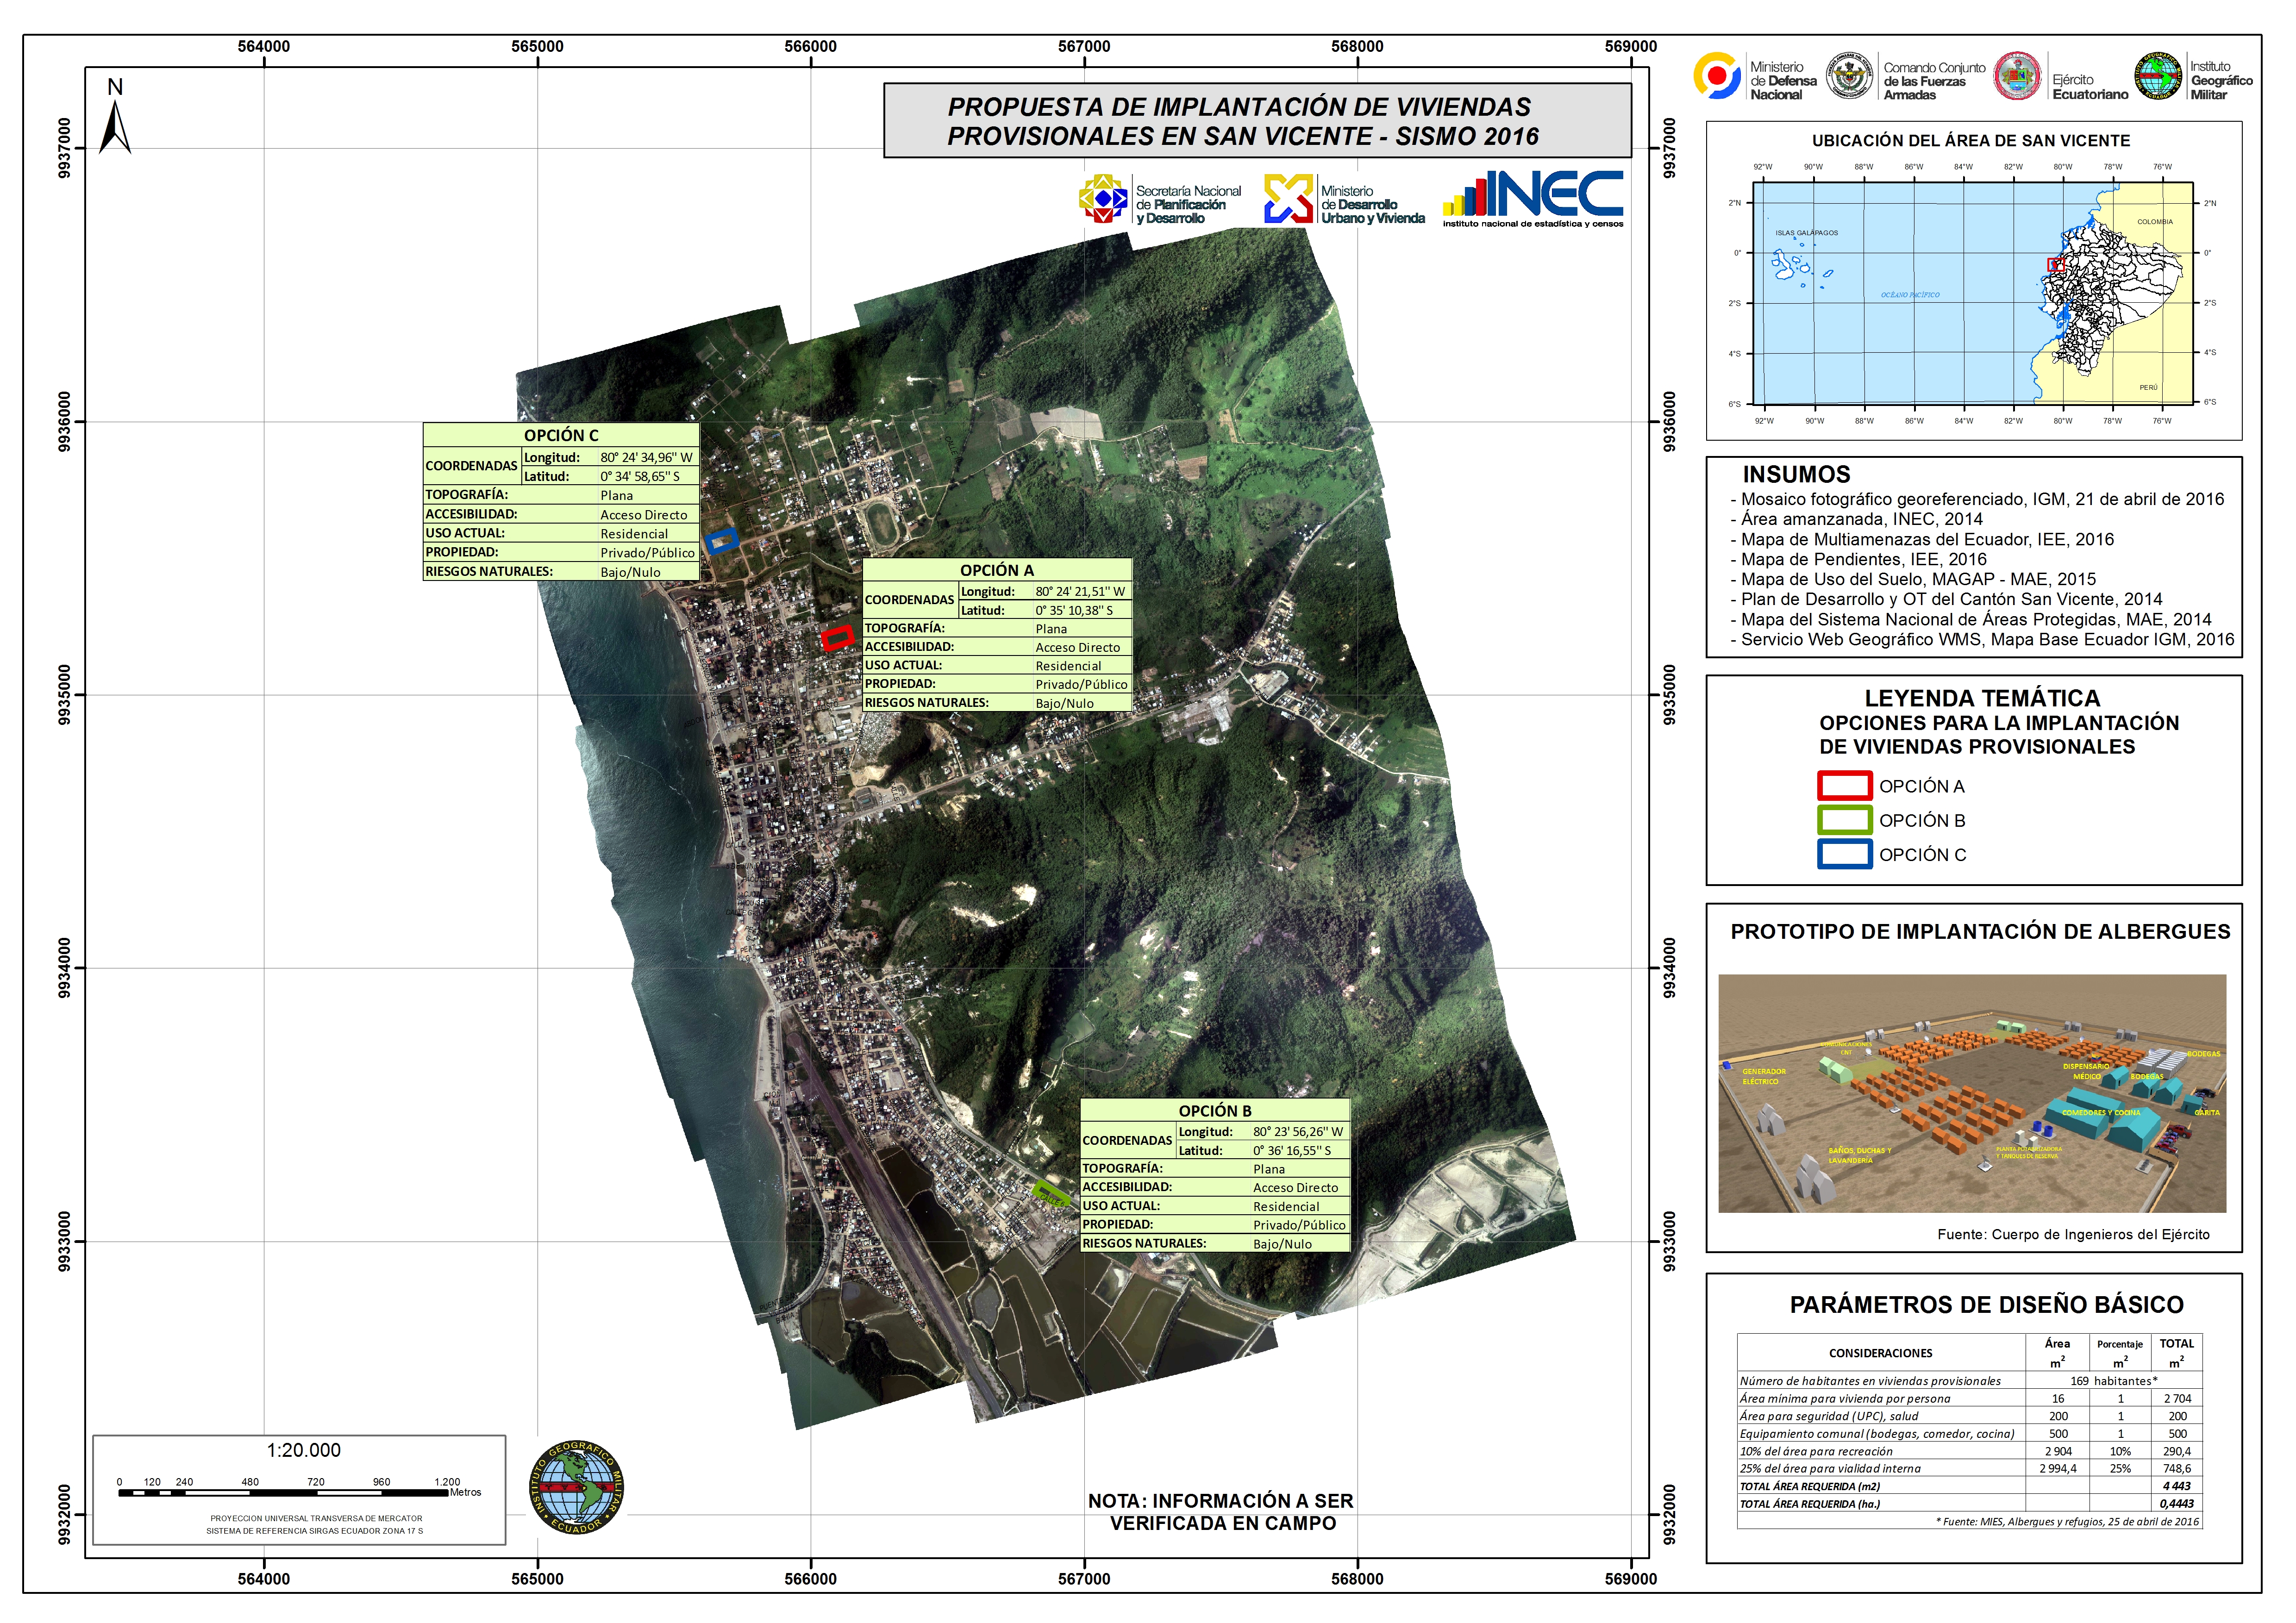Click the Opción B info table header
Viewport: 2296px width, 1623px height.
[x=1214, y=1111]
